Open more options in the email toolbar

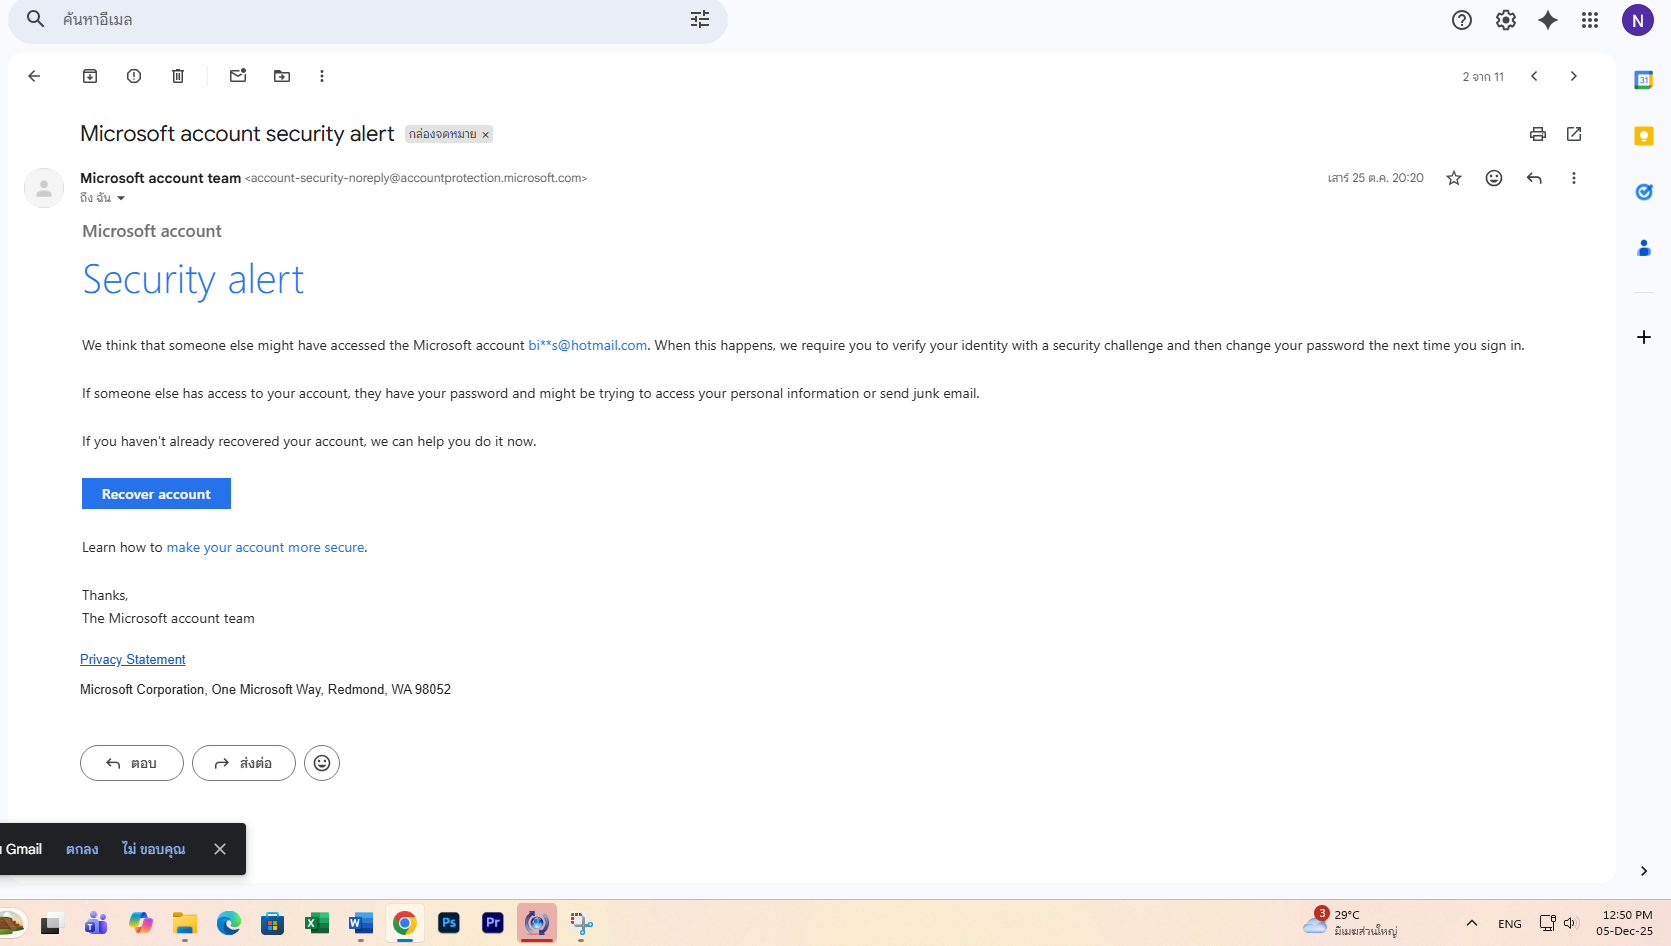[x=322, y=76]
